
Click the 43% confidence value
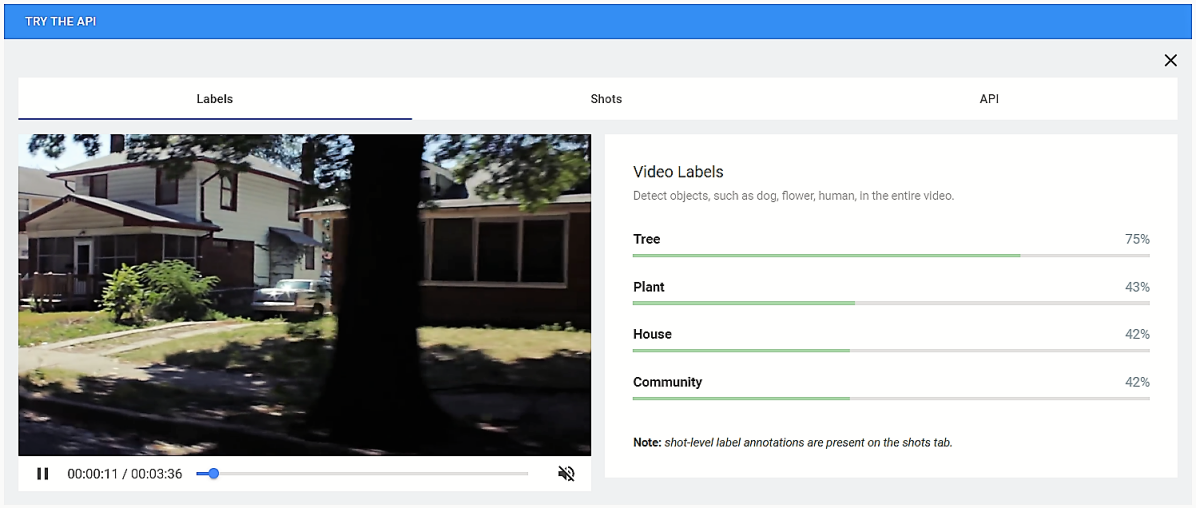point(1137,288)
